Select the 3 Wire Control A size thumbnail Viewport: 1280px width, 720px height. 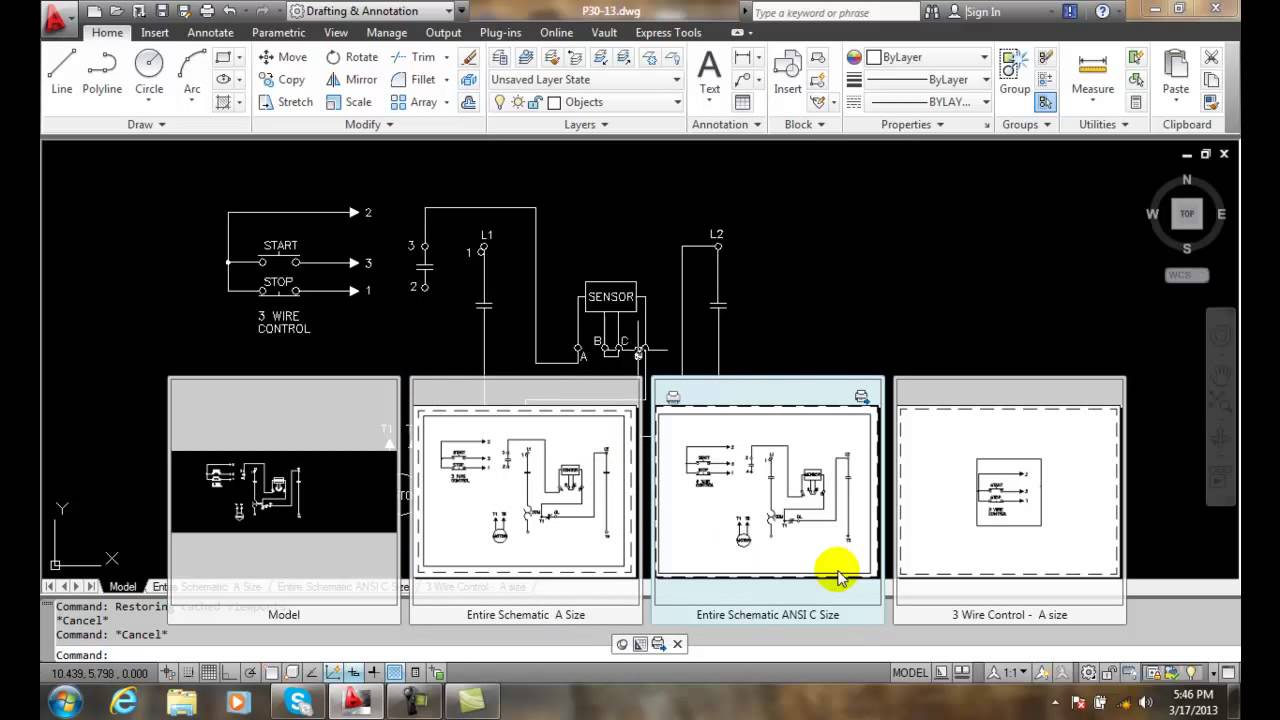(x=1009, y=500)
